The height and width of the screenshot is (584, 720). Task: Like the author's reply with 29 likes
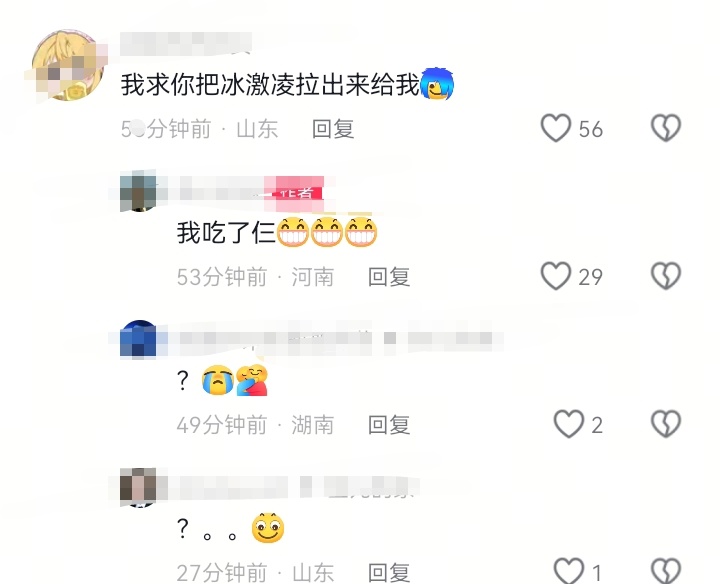(x=556, y=276)
